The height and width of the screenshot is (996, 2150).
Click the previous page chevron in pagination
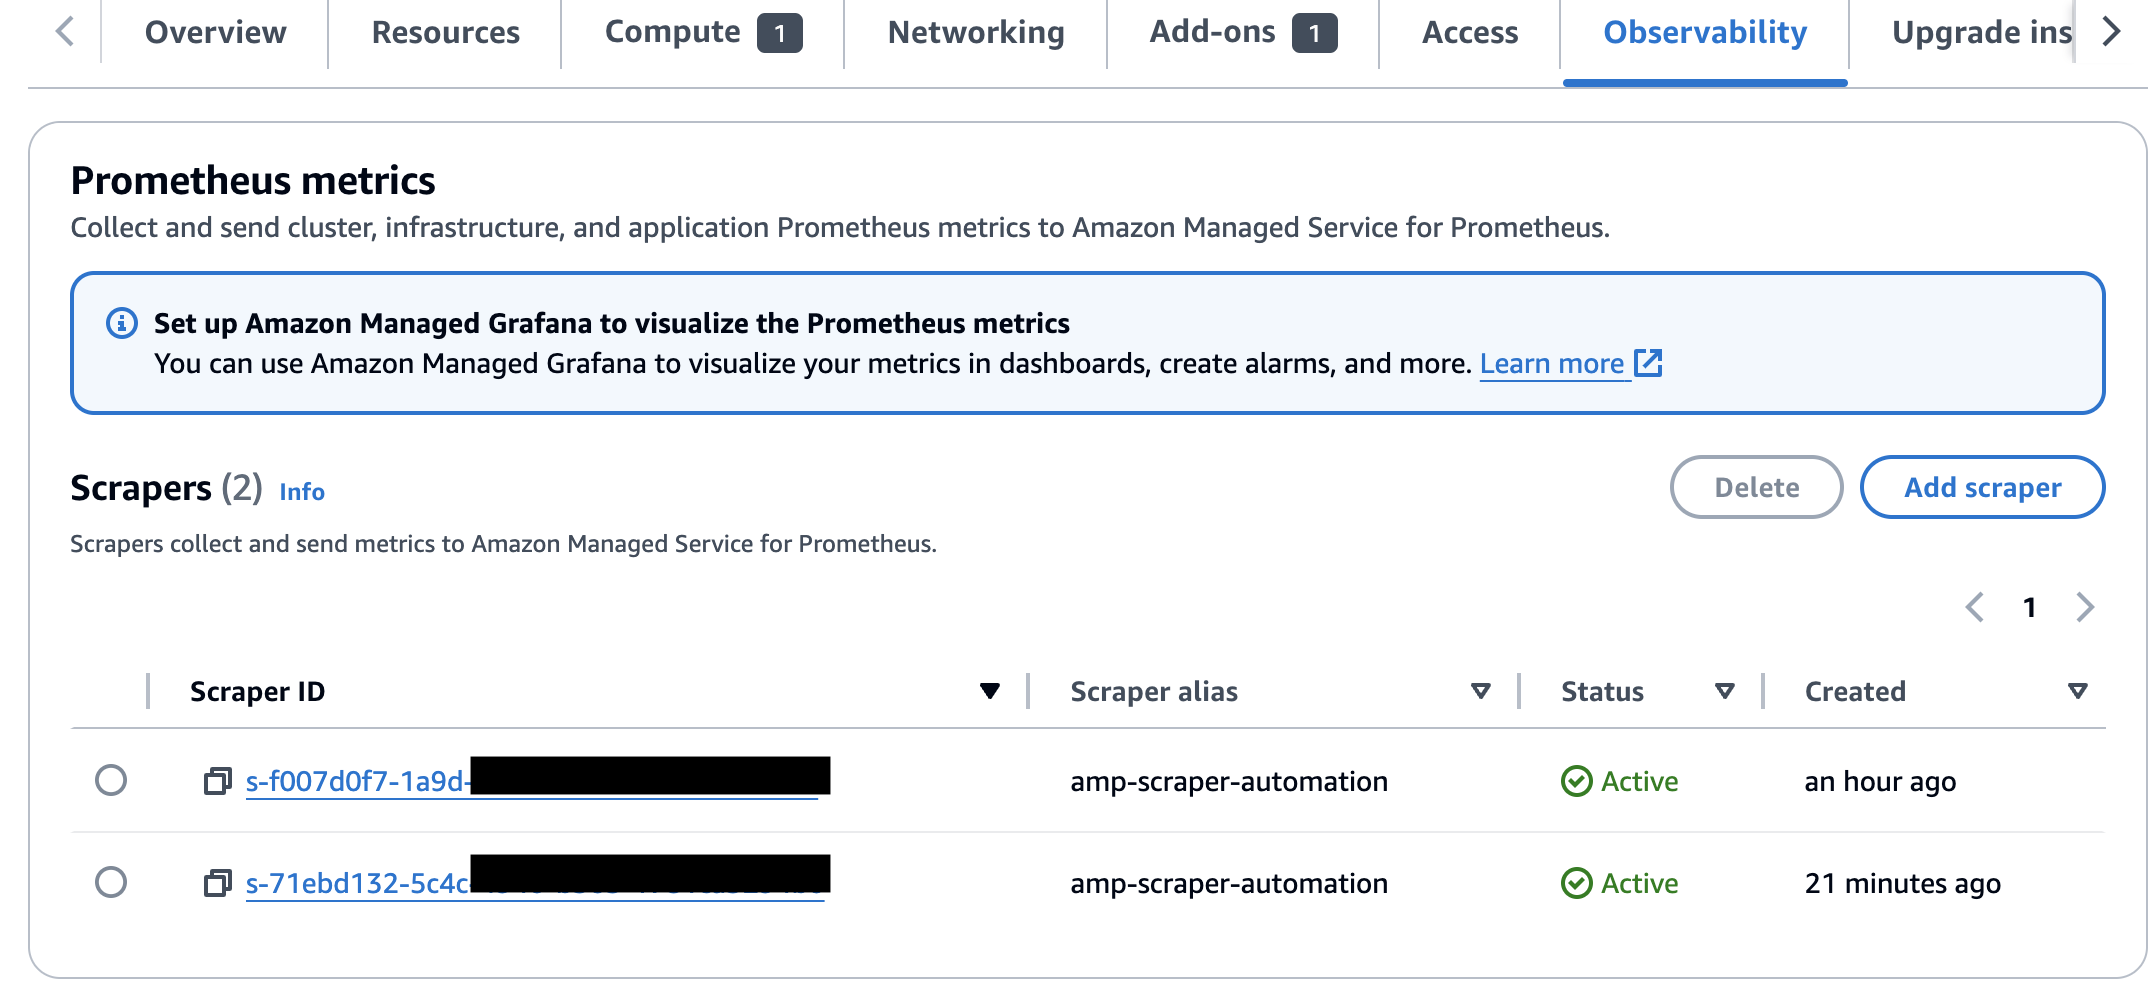click(1975, 607)
